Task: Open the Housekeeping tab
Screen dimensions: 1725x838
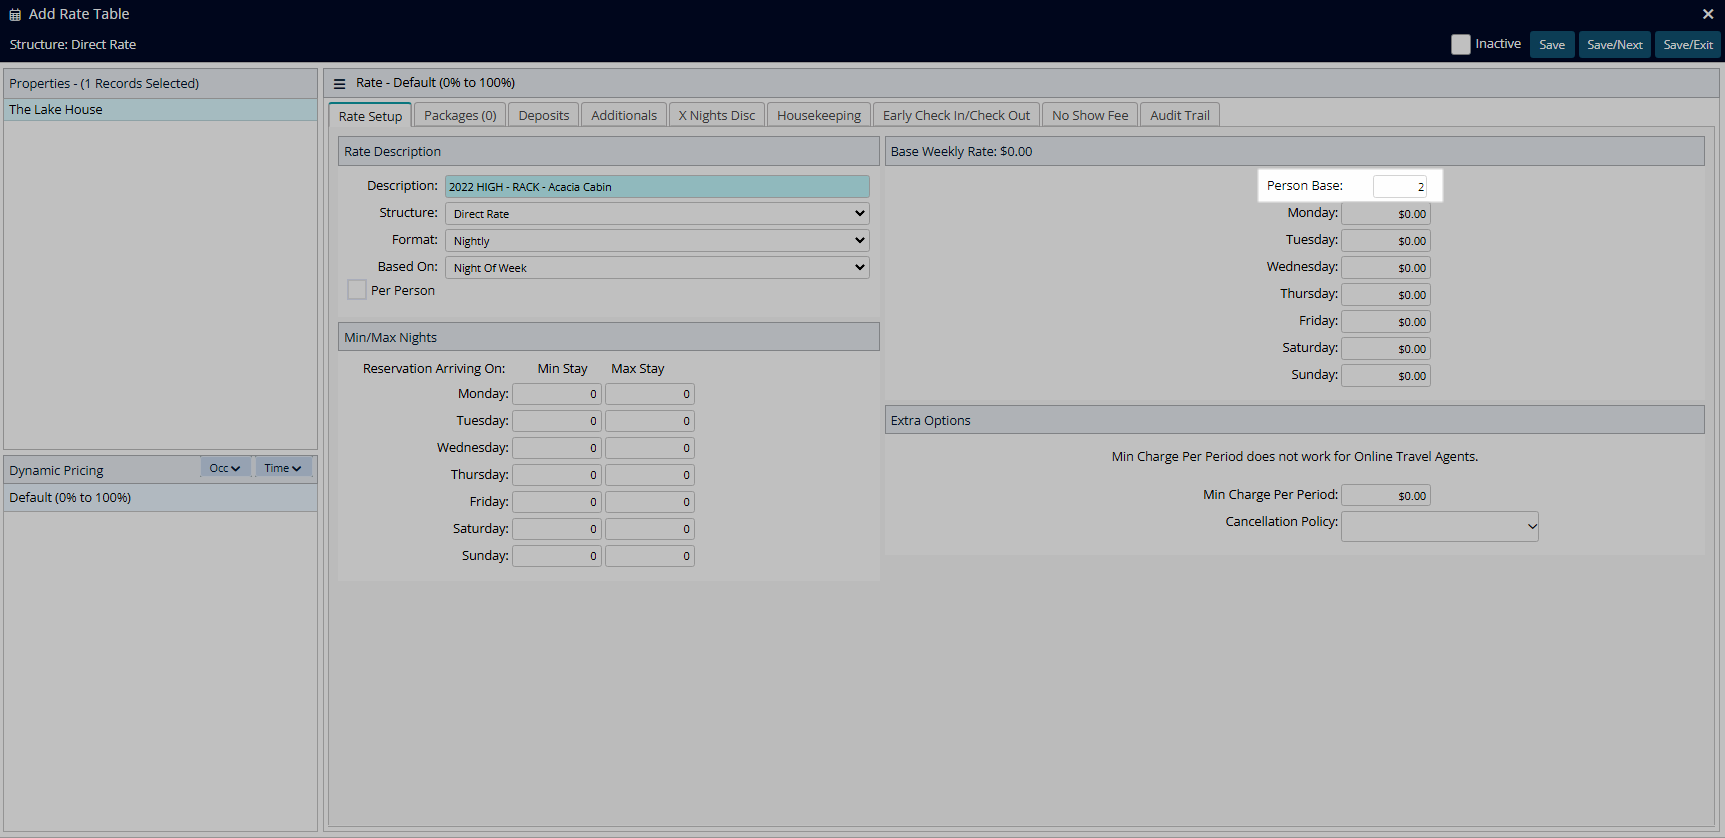Action: point(819,115)
